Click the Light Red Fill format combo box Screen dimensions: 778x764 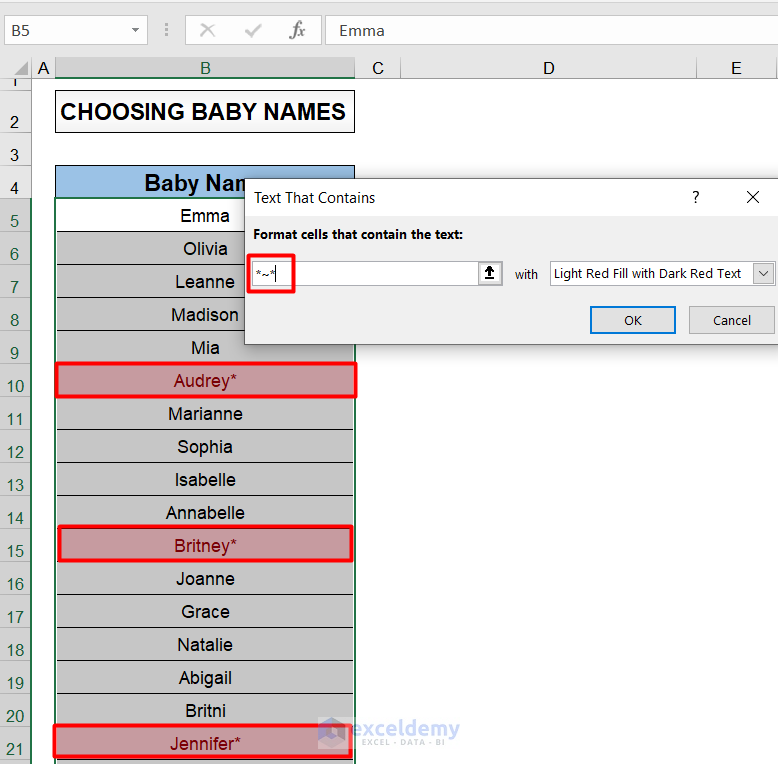662,273
